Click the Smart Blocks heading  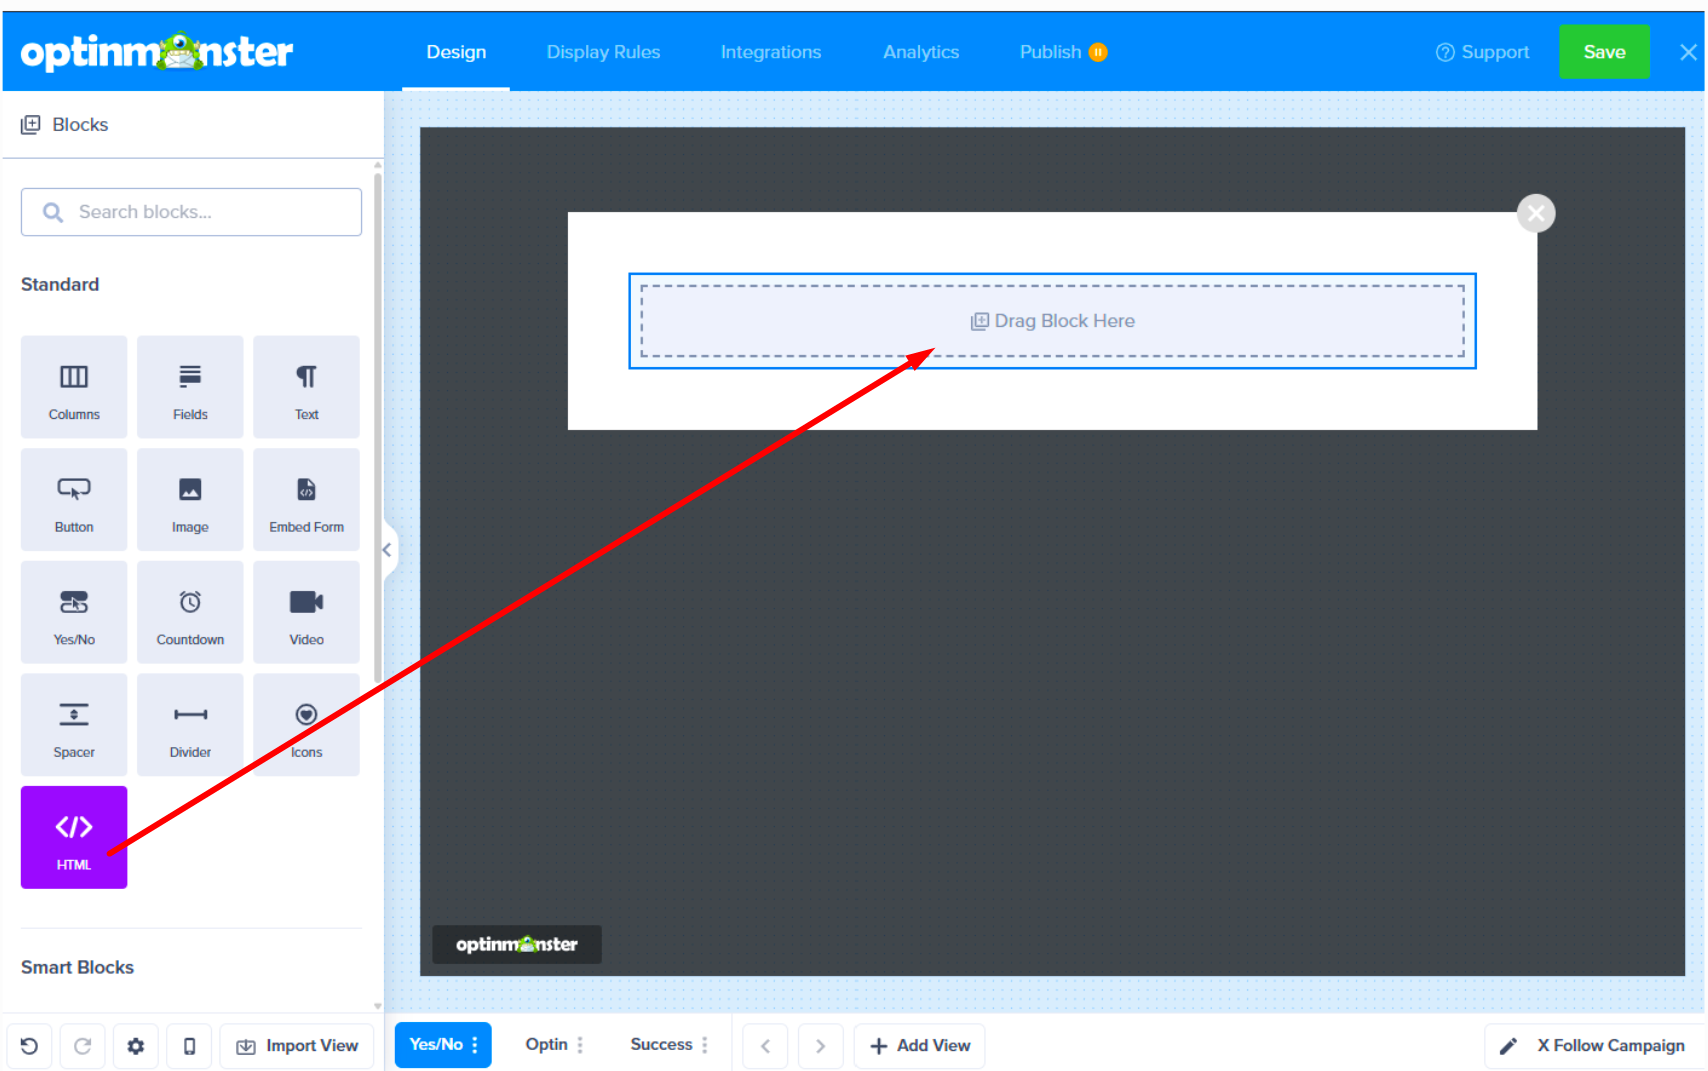point(77,967)
